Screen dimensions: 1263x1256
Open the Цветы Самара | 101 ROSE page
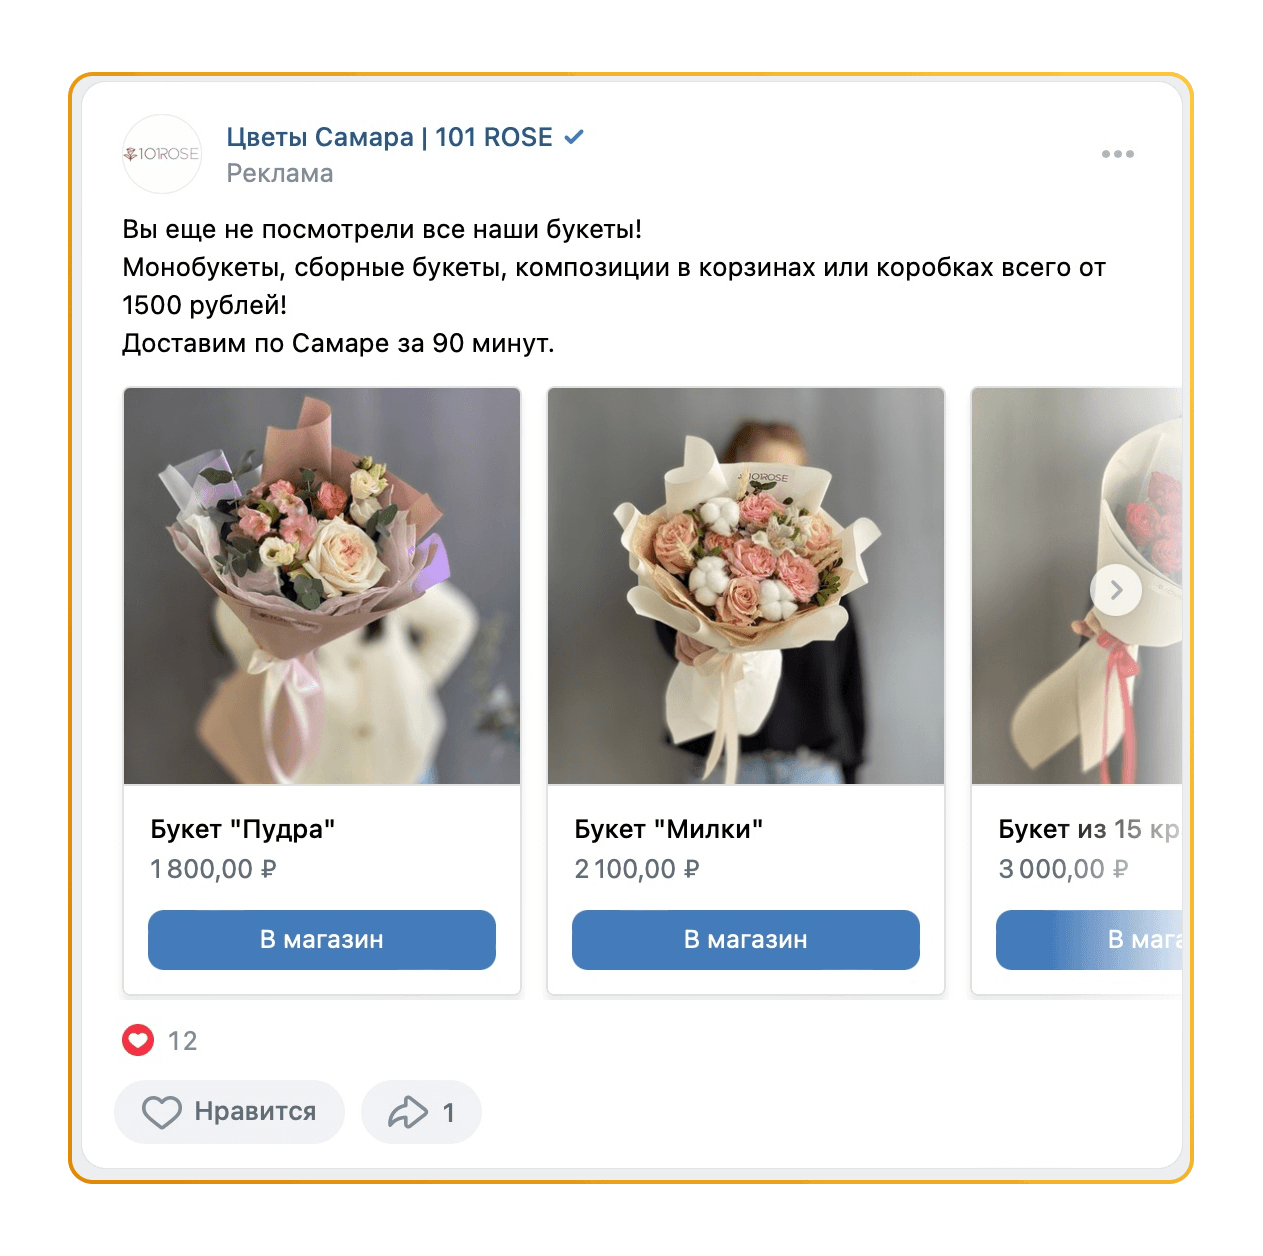[x=389, y=137]
